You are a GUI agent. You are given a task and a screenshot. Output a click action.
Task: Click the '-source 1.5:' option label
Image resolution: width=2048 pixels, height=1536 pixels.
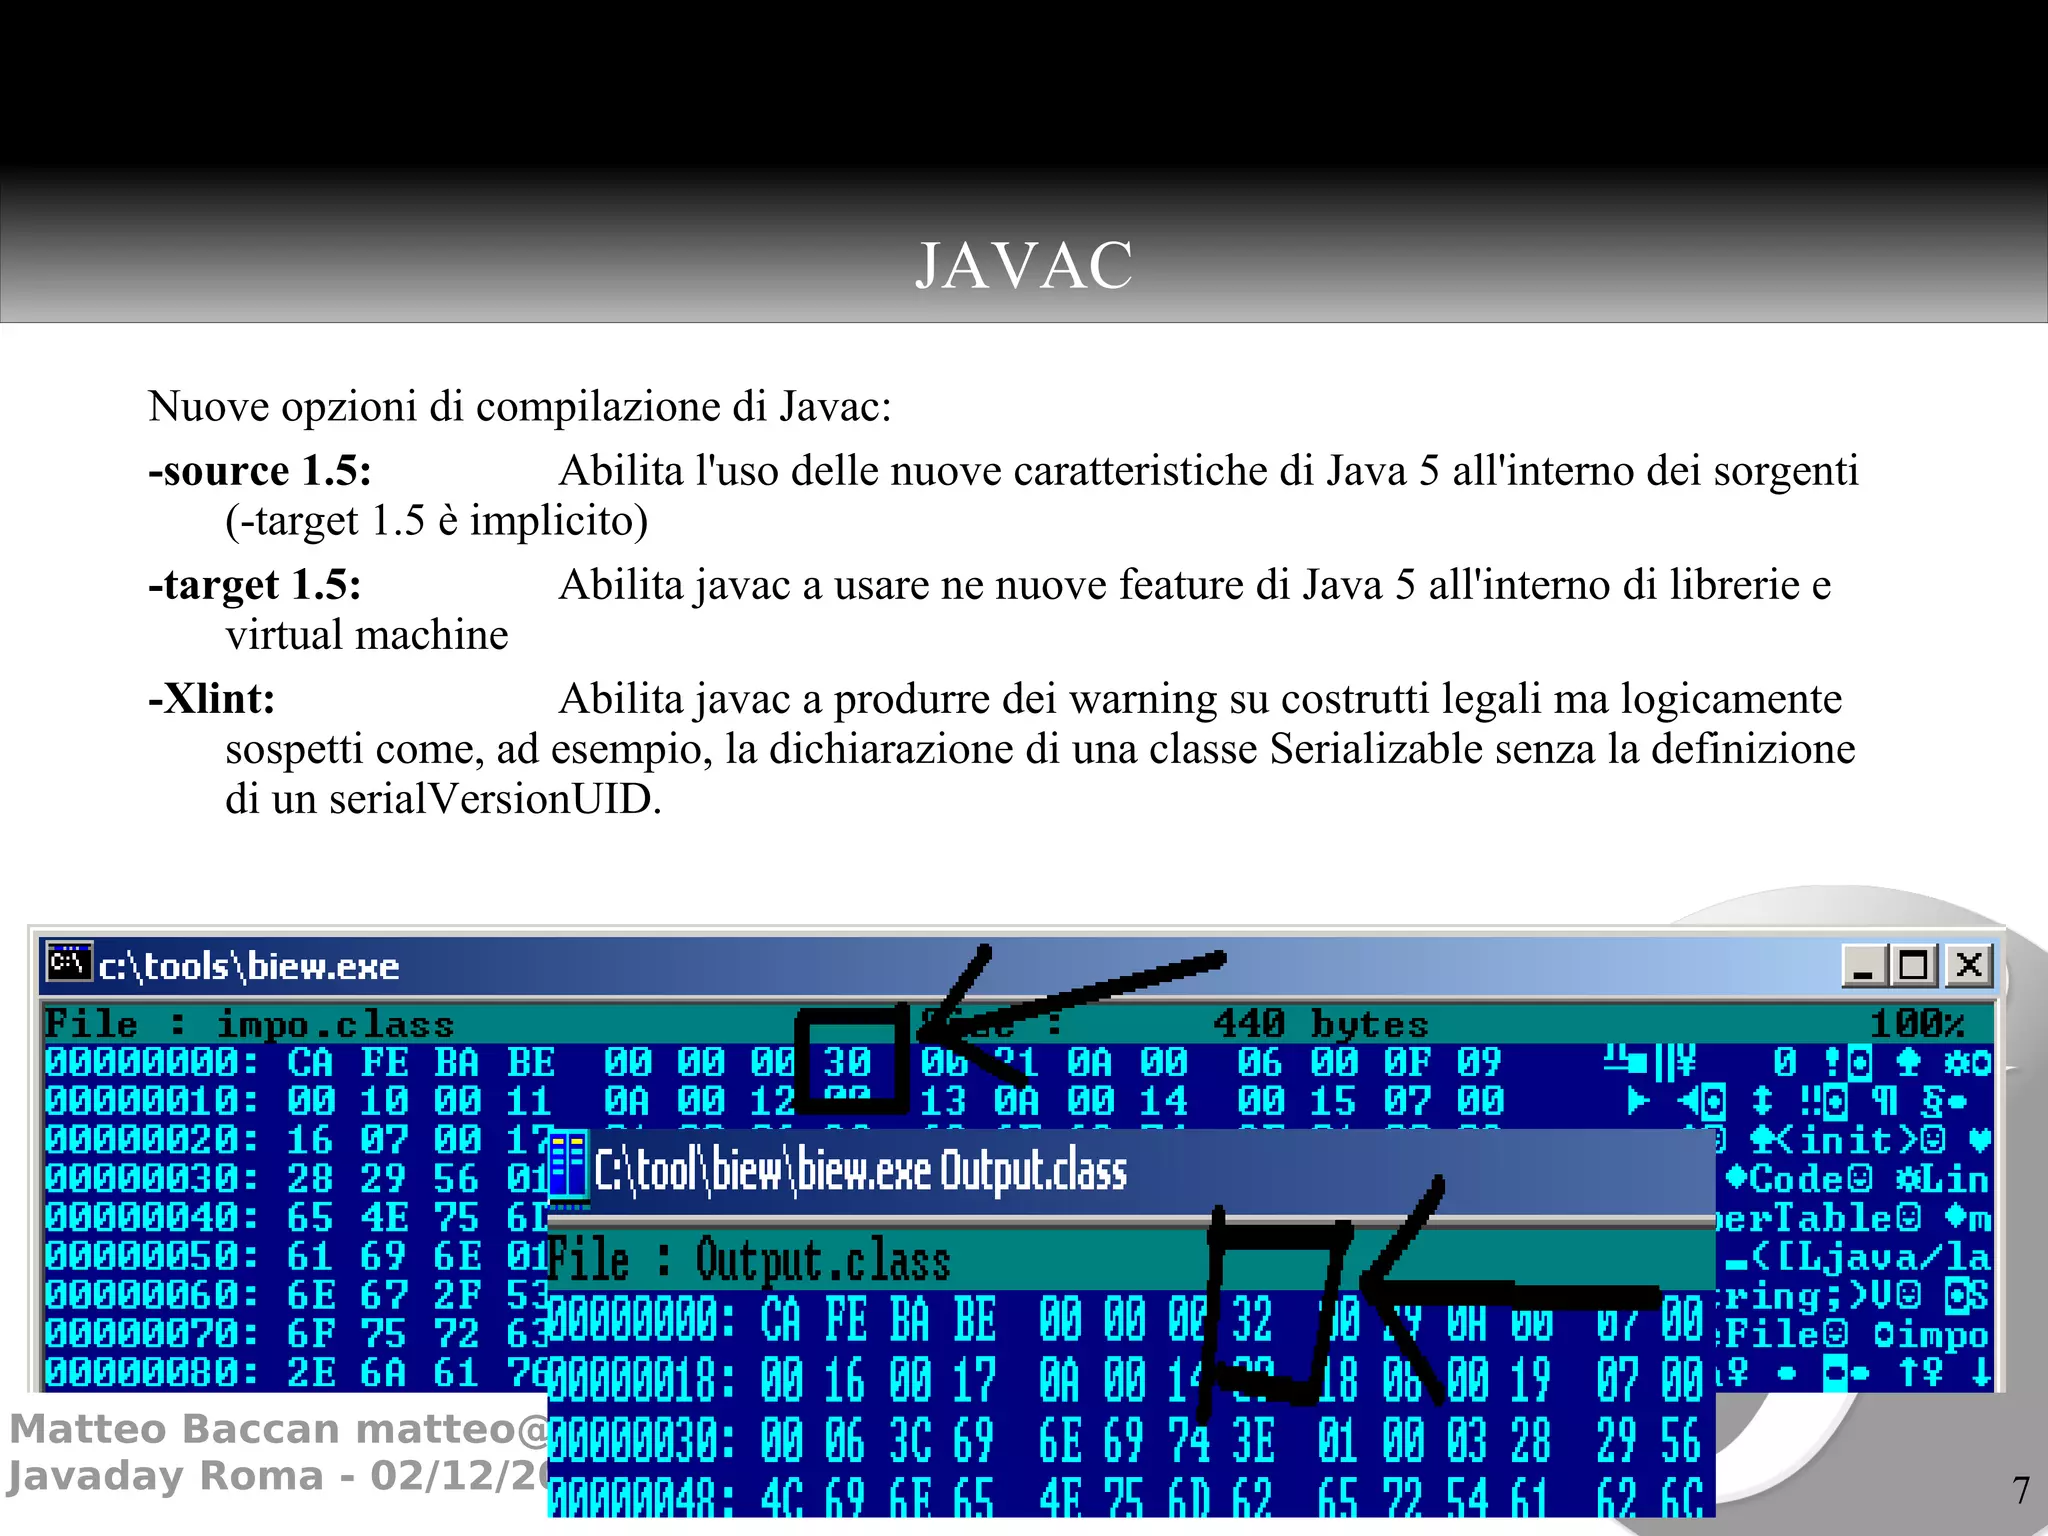[x=260, y=471]
